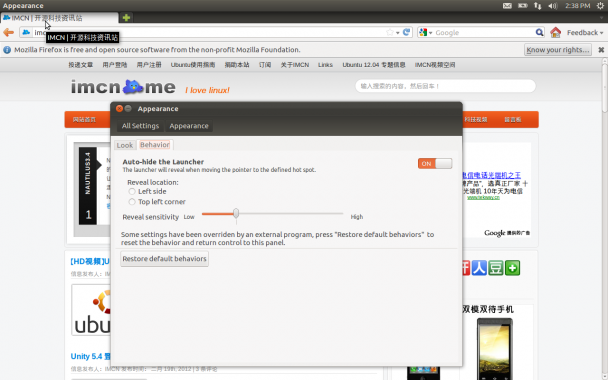Click the phone advertisement image
Viewport: 608px width, 380px height.
pos(494,349)
